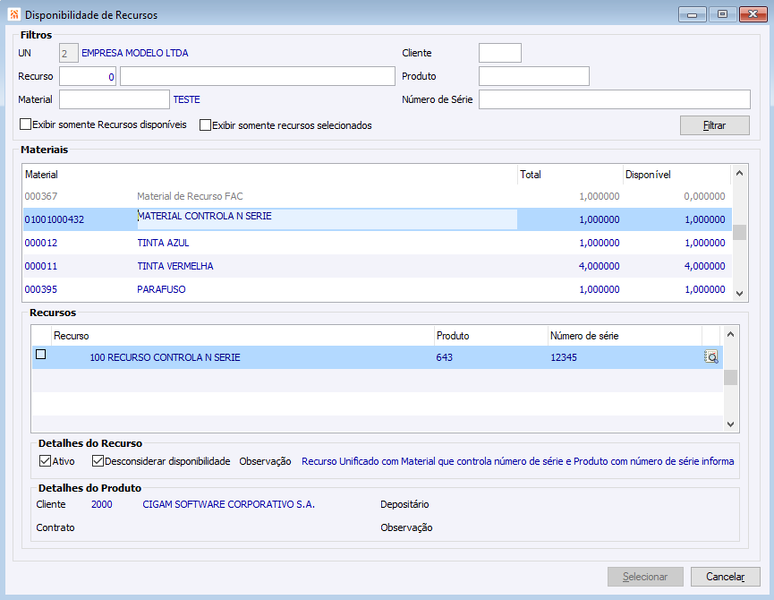Click the Material column header
774x600 pixels.
pyautogui.click(x=270, y=174)
